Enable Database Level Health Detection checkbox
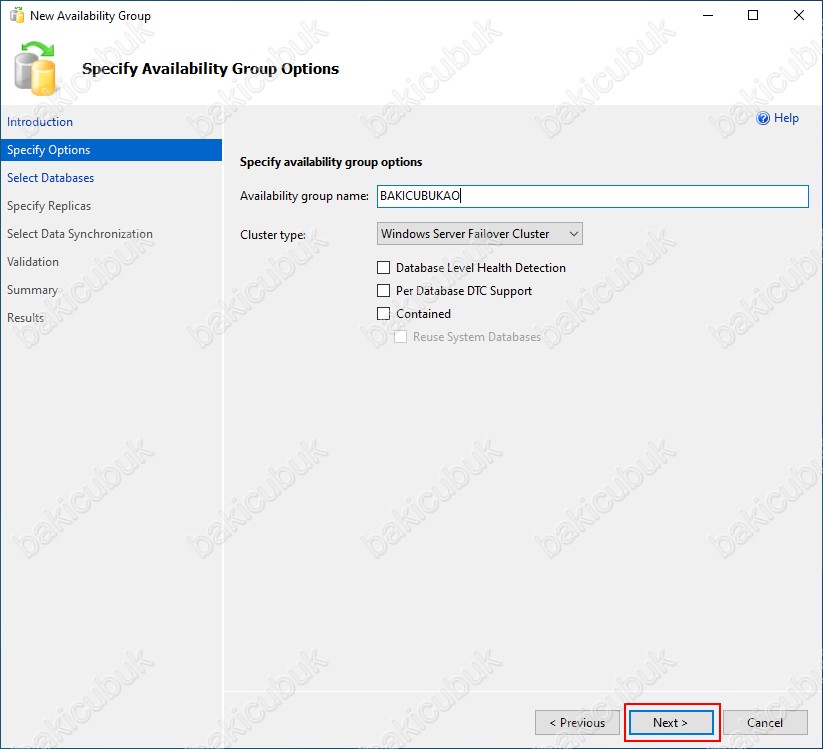 coord(384,268)
